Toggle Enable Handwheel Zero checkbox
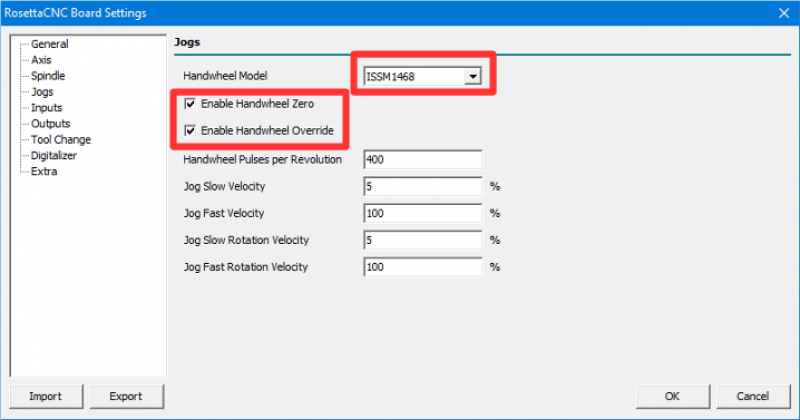This screenshot has width=800, height=420. pos(191,104)
